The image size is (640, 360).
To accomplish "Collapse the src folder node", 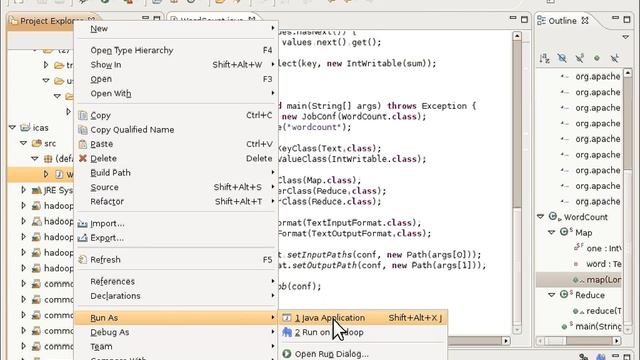I will [23, 143].
